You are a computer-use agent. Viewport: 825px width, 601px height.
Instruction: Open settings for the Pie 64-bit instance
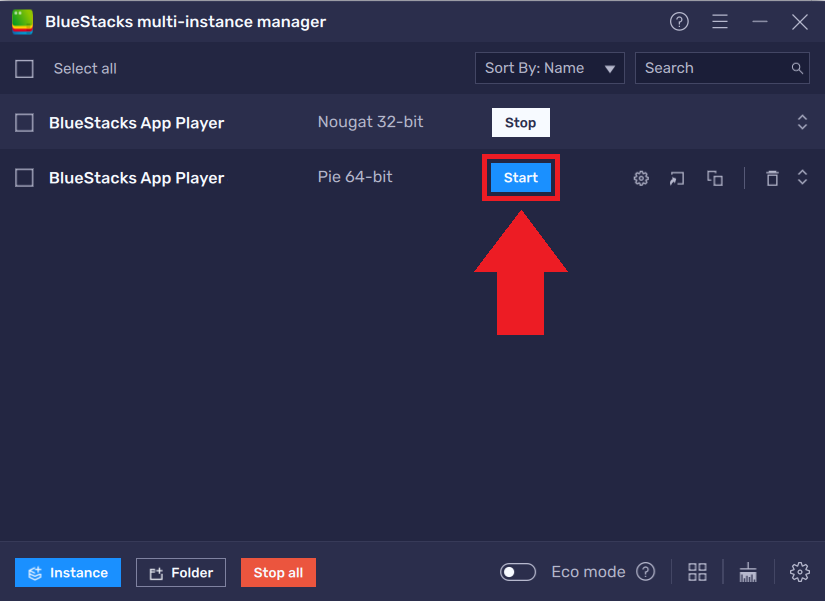[640, 177]
